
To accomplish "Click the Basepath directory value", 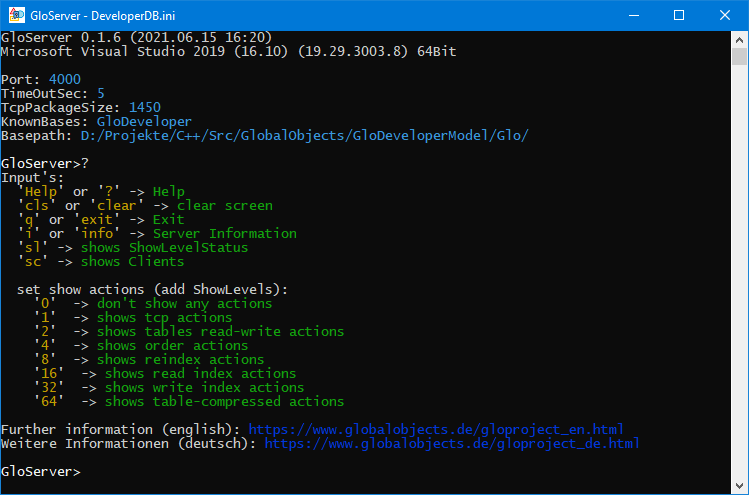I will (x=304, y=136).
